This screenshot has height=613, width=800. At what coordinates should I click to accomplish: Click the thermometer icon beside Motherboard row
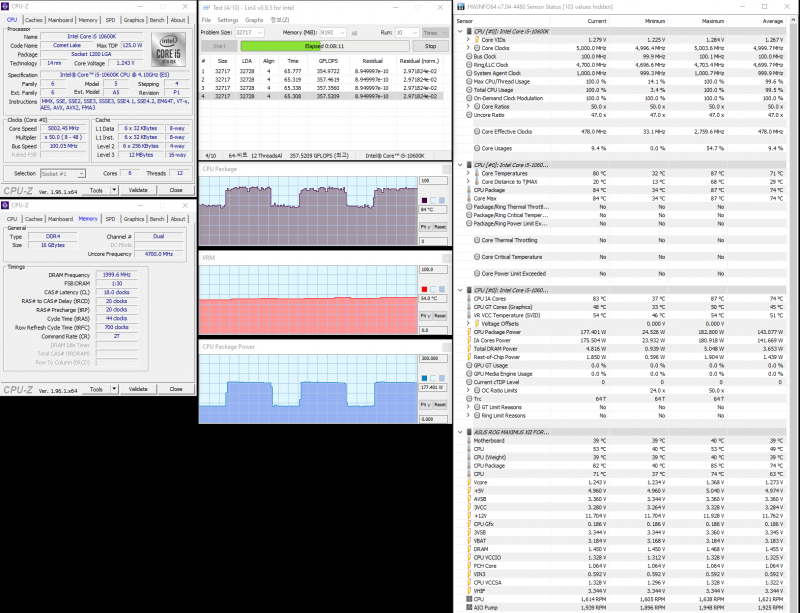pyautogui.click(x=469, y=440)
